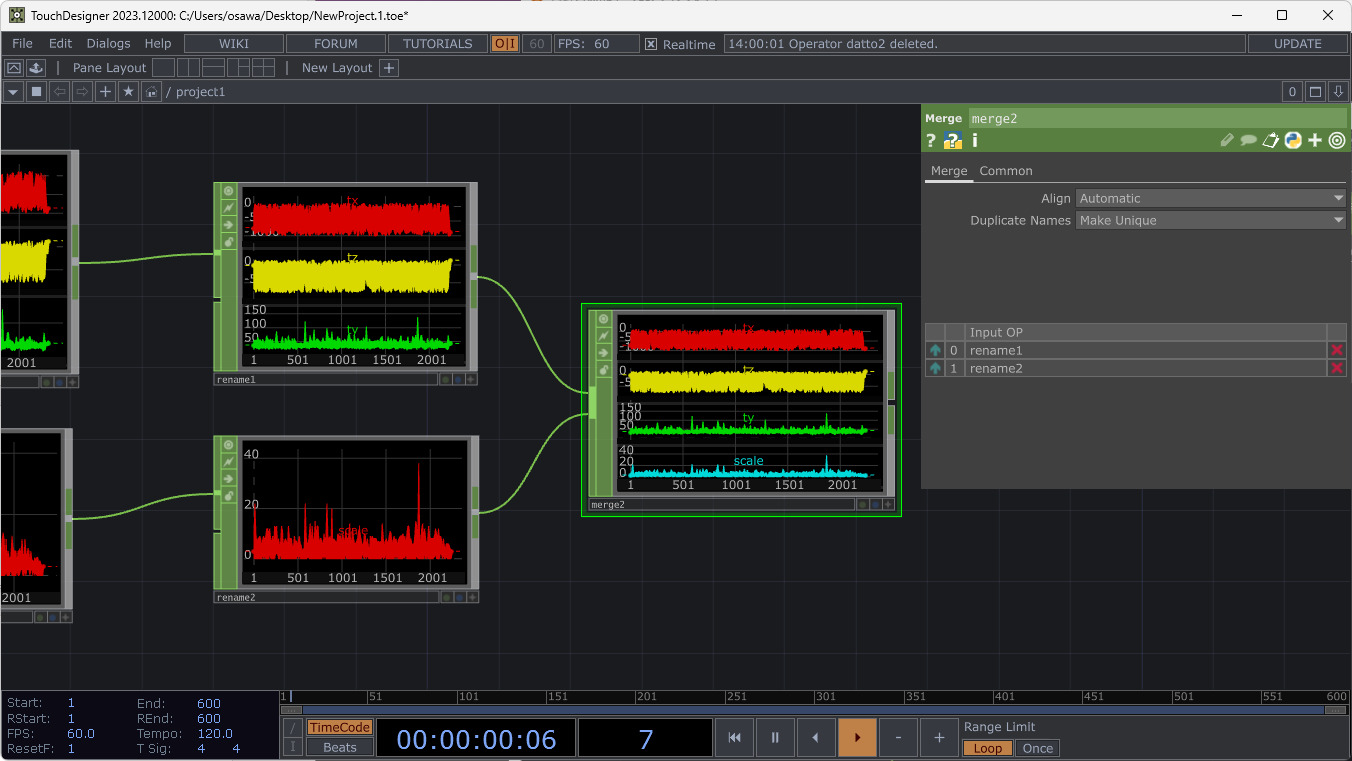Viewport: 1352px width, 761px height.
Task: Expand the Align dropdown
Action: 1211,198
